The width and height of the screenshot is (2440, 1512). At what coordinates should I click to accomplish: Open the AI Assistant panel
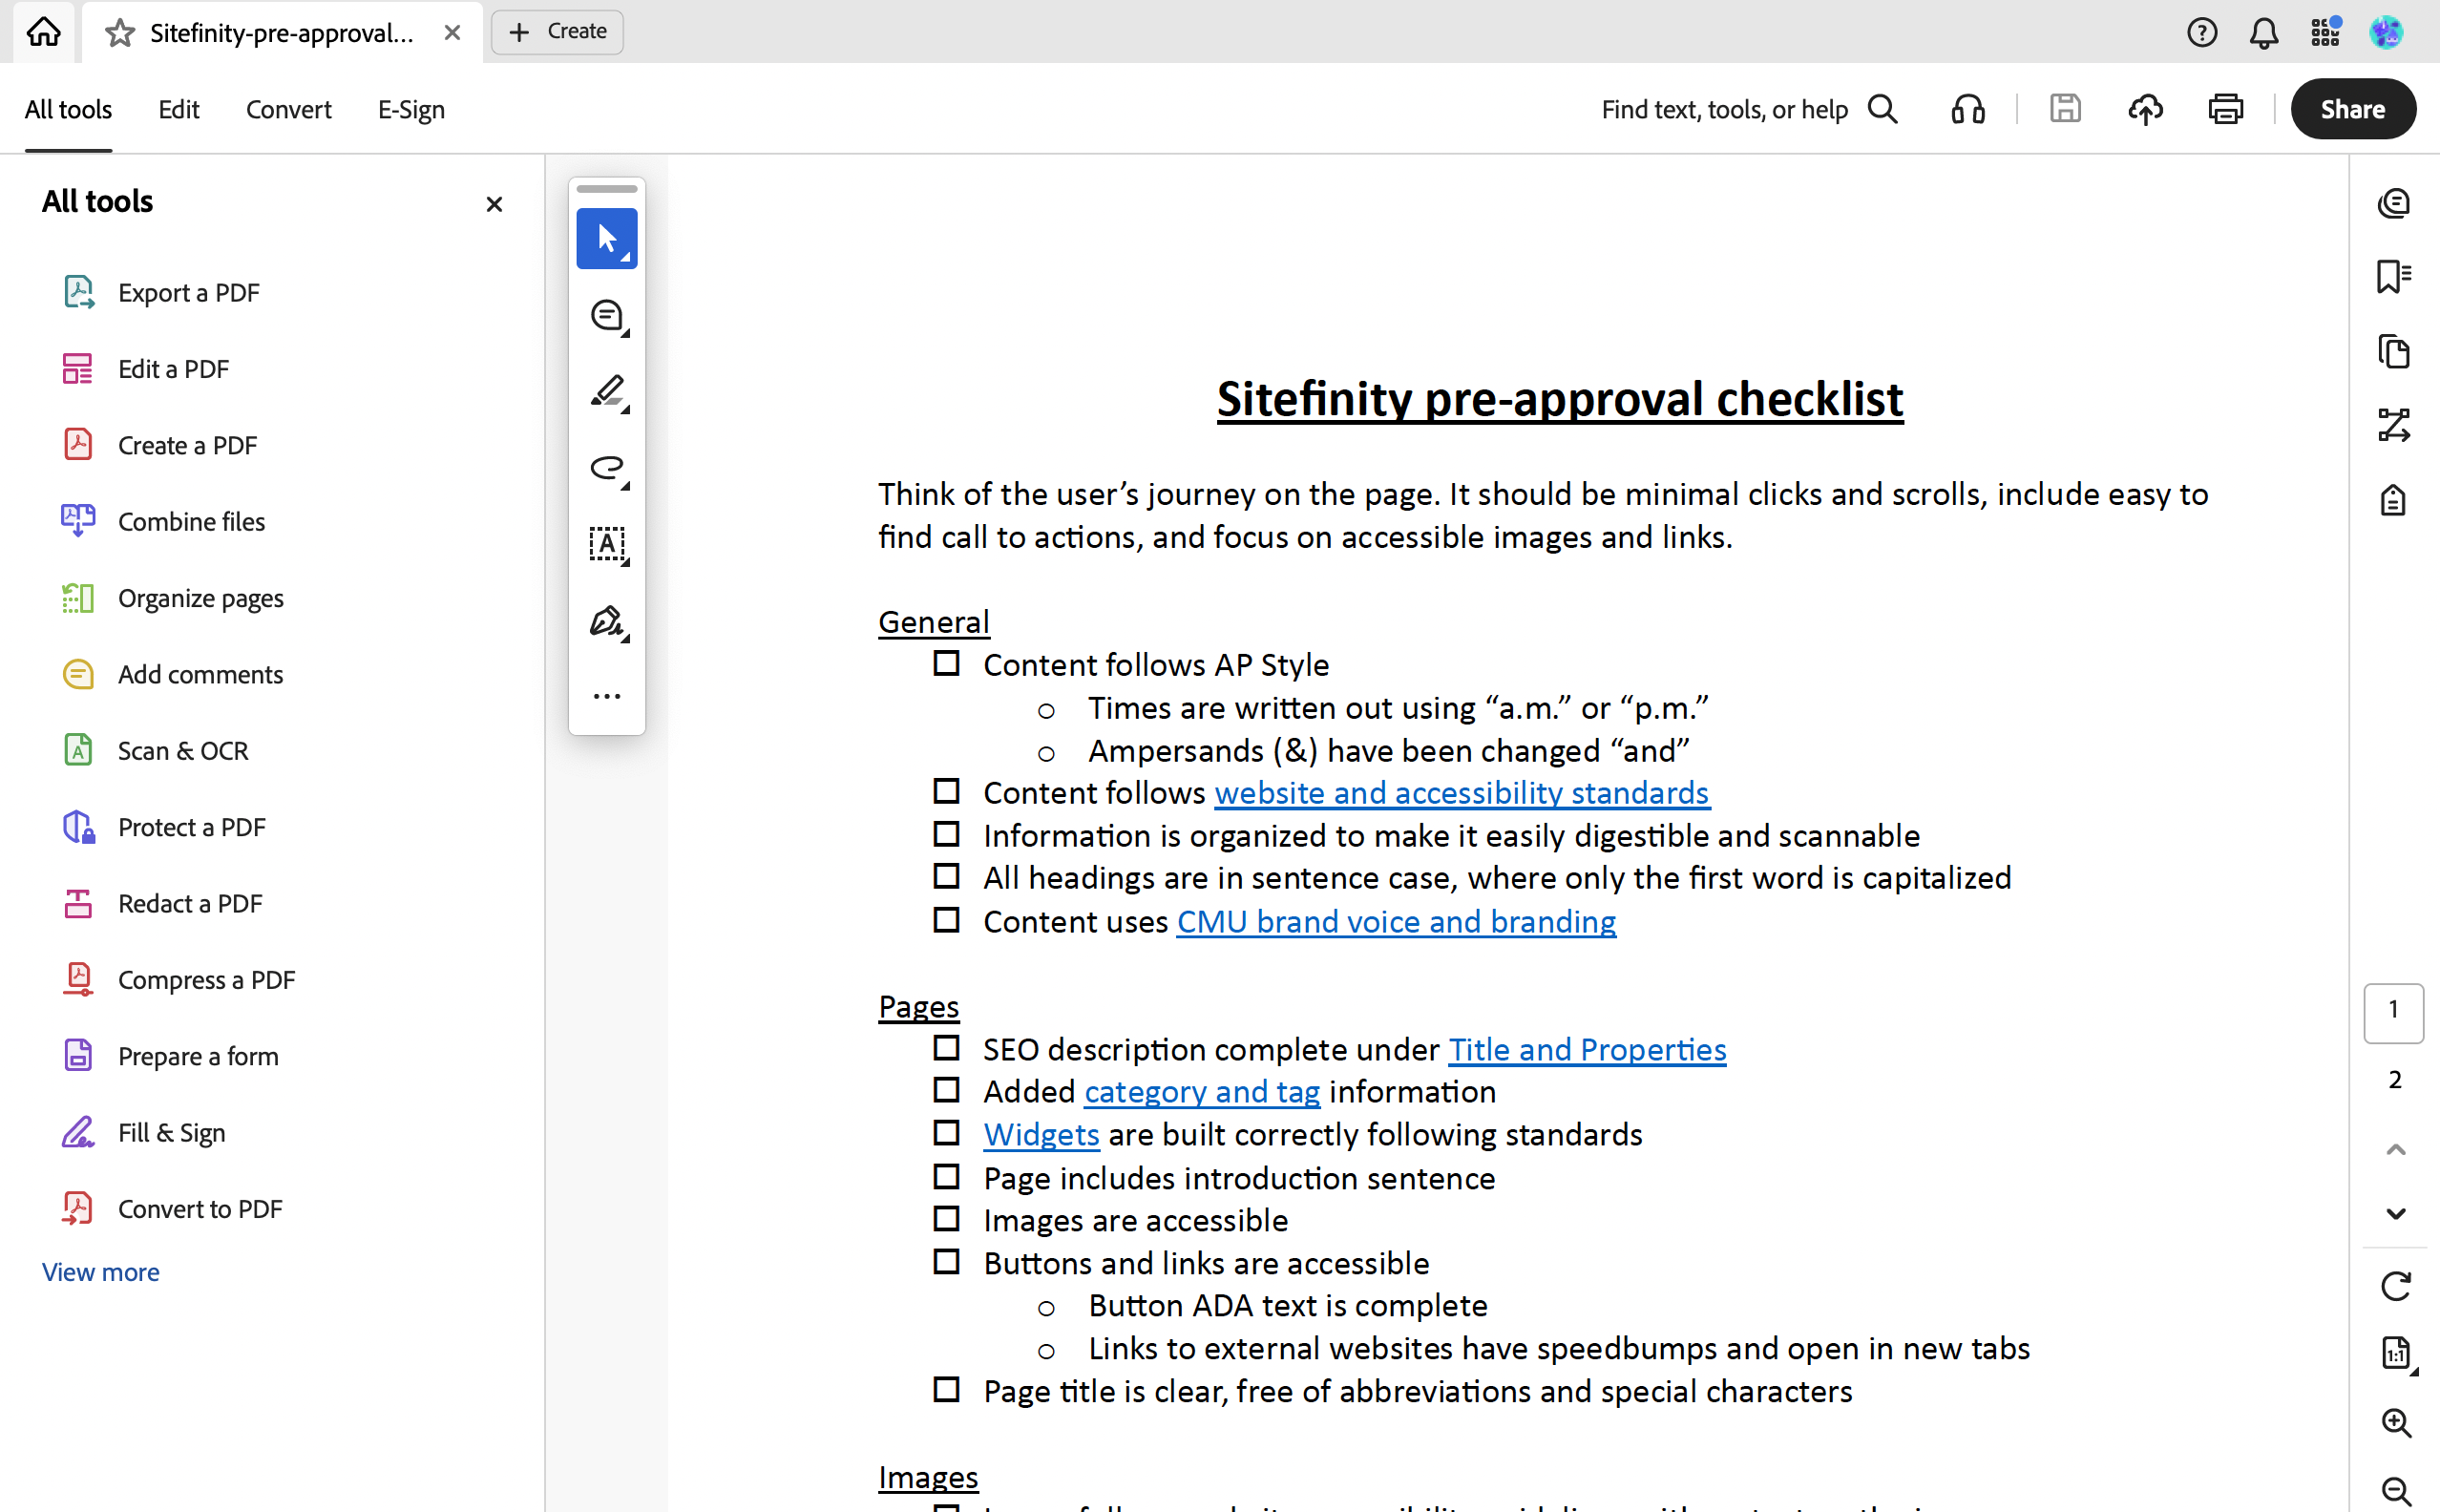tap(2395, 203)
